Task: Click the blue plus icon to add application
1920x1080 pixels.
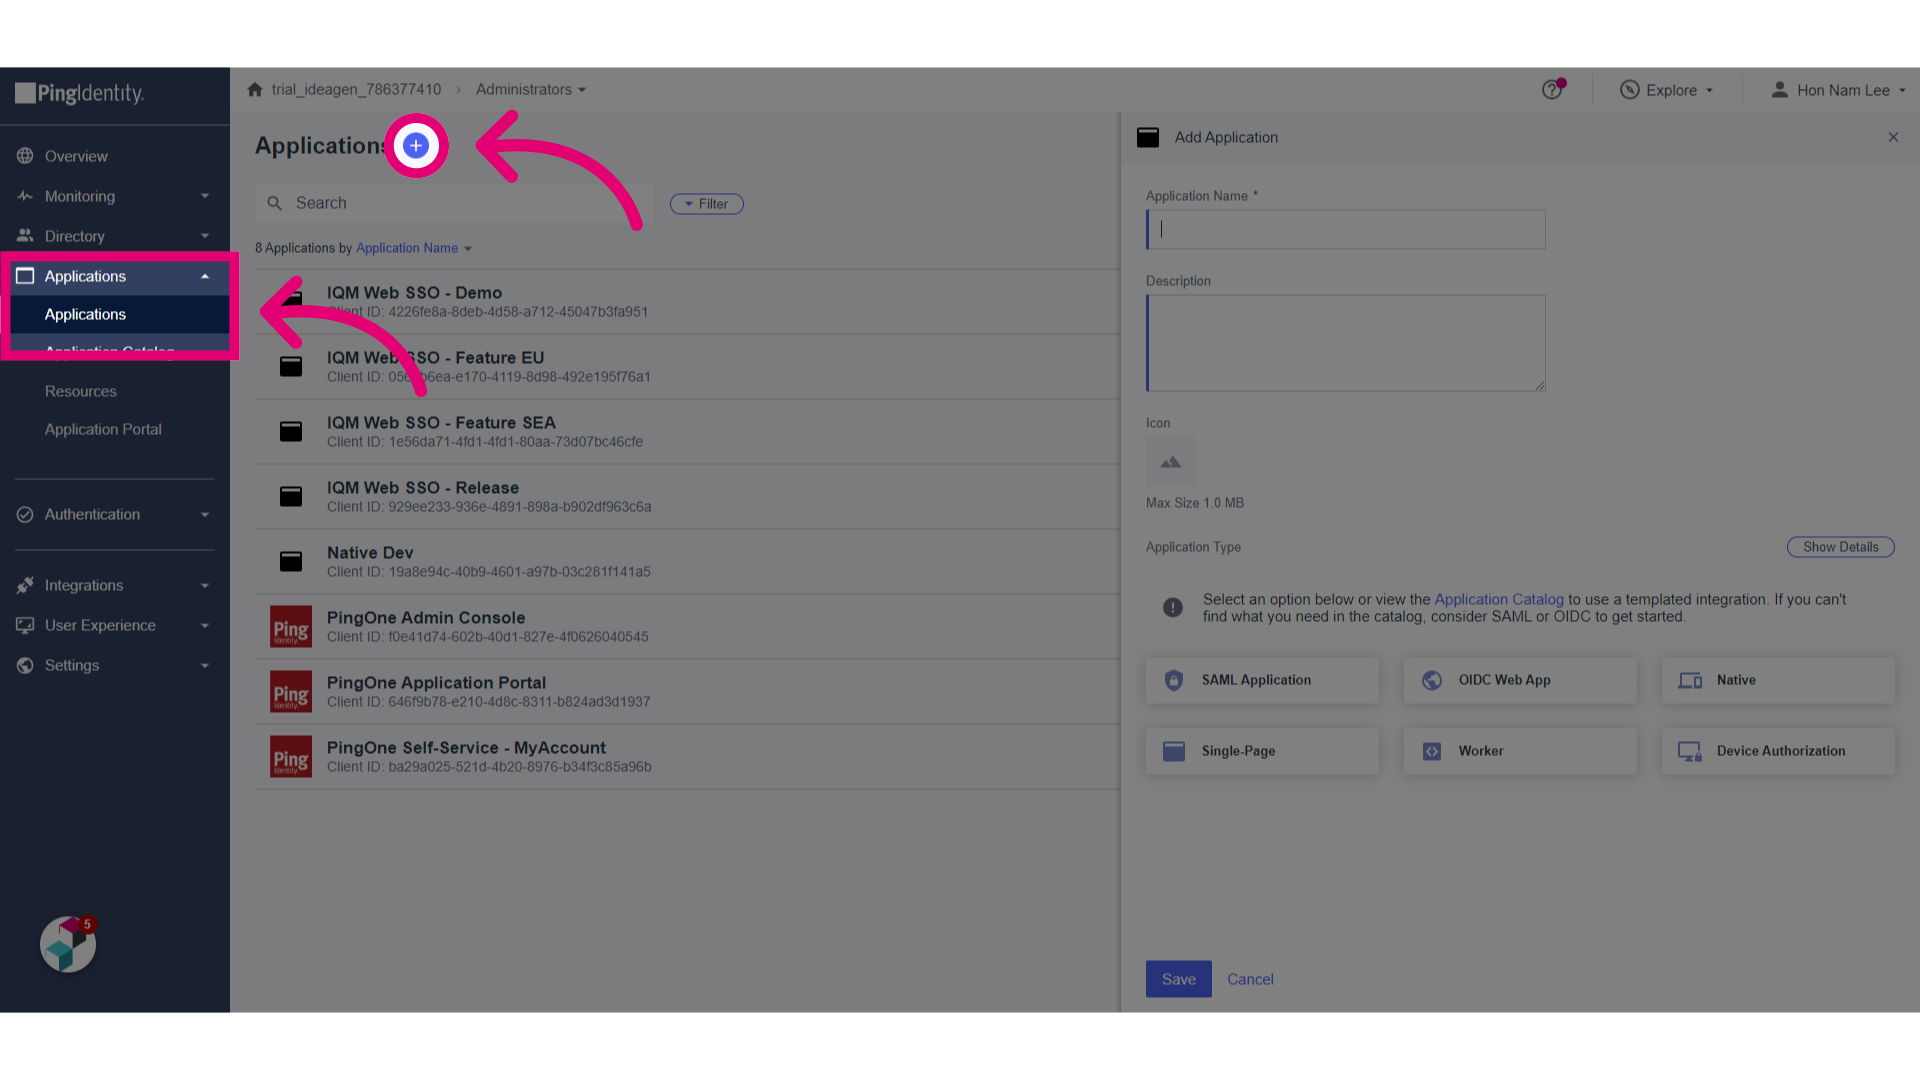Action: [416, 146]
